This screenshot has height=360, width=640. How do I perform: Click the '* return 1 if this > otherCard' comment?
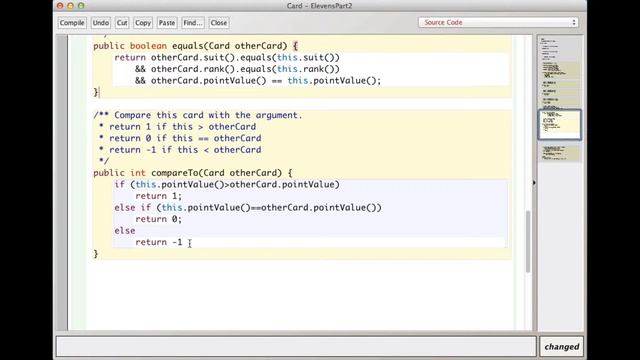(x=178, y=127)
